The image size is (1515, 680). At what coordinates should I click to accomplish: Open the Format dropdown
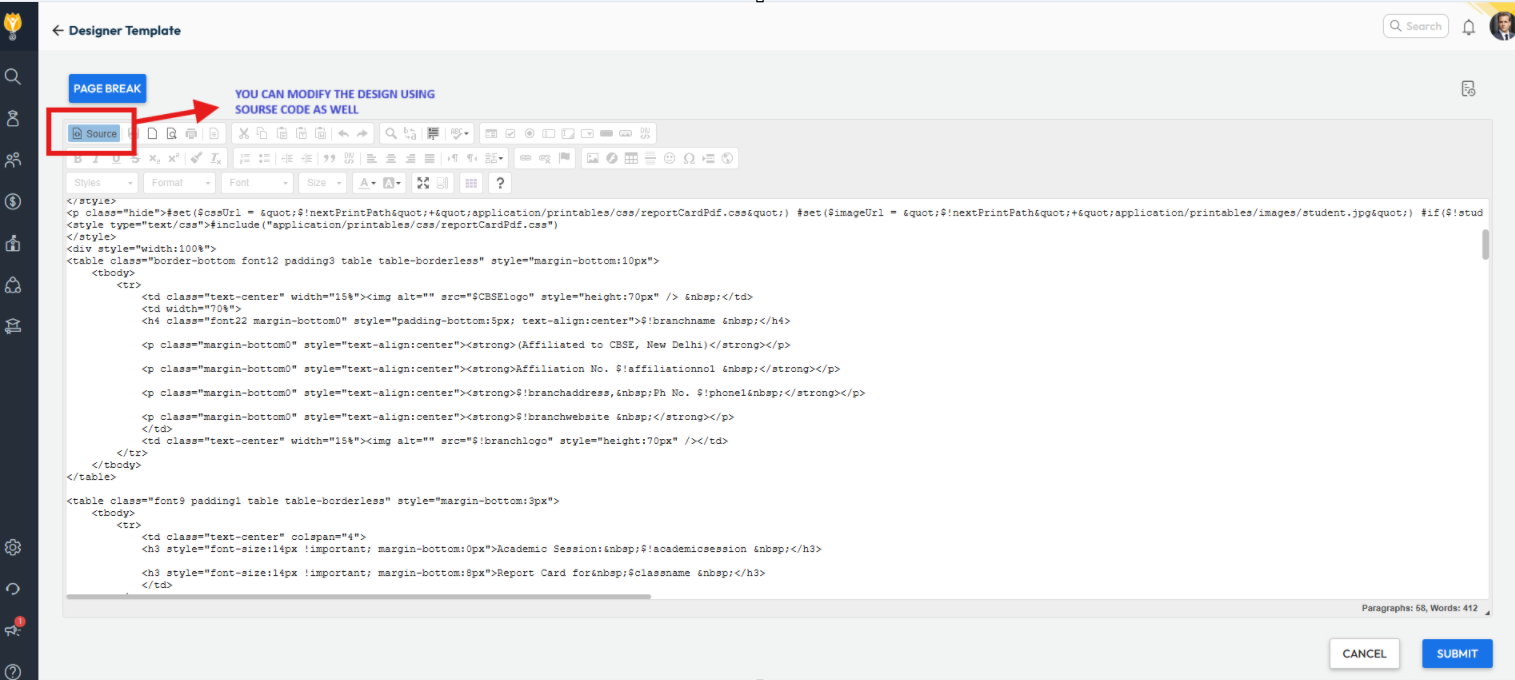click(x=179, y=183)
